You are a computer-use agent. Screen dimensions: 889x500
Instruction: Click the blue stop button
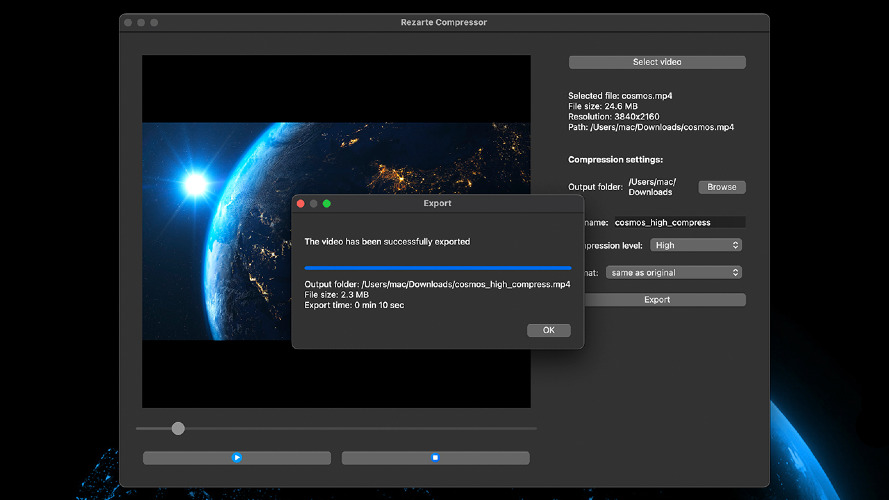[x=435, y=457]
